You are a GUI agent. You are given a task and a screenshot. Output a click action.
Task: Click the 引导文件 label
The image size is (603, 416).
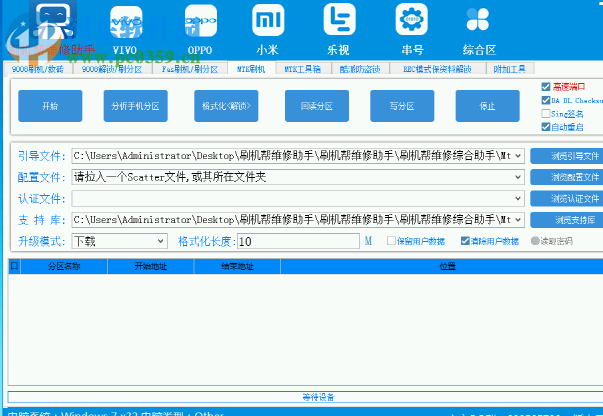(42, 156)
